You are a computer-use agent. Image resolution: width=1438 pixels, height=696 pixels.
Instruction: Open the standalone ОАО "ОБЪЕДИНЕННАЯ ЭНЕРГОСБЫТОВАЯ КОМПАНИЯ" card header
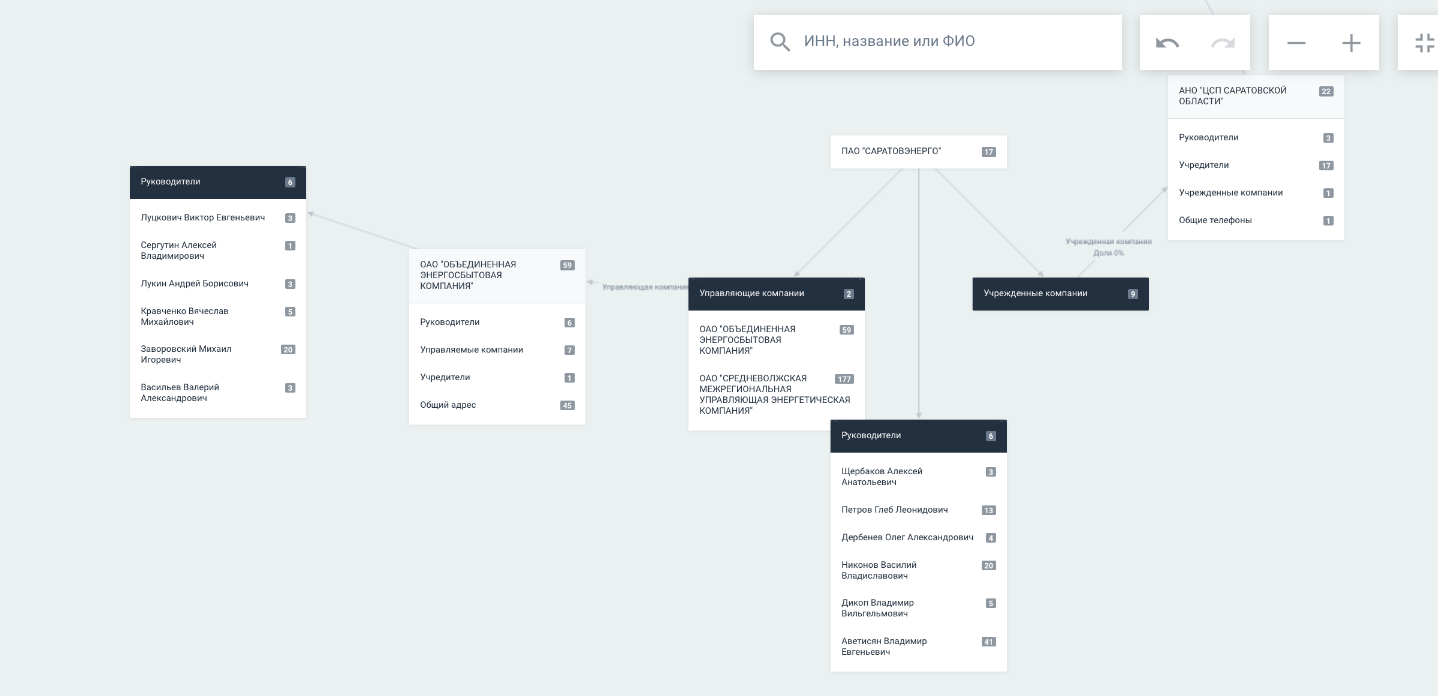pyautogui.click(x=497, y=276)
